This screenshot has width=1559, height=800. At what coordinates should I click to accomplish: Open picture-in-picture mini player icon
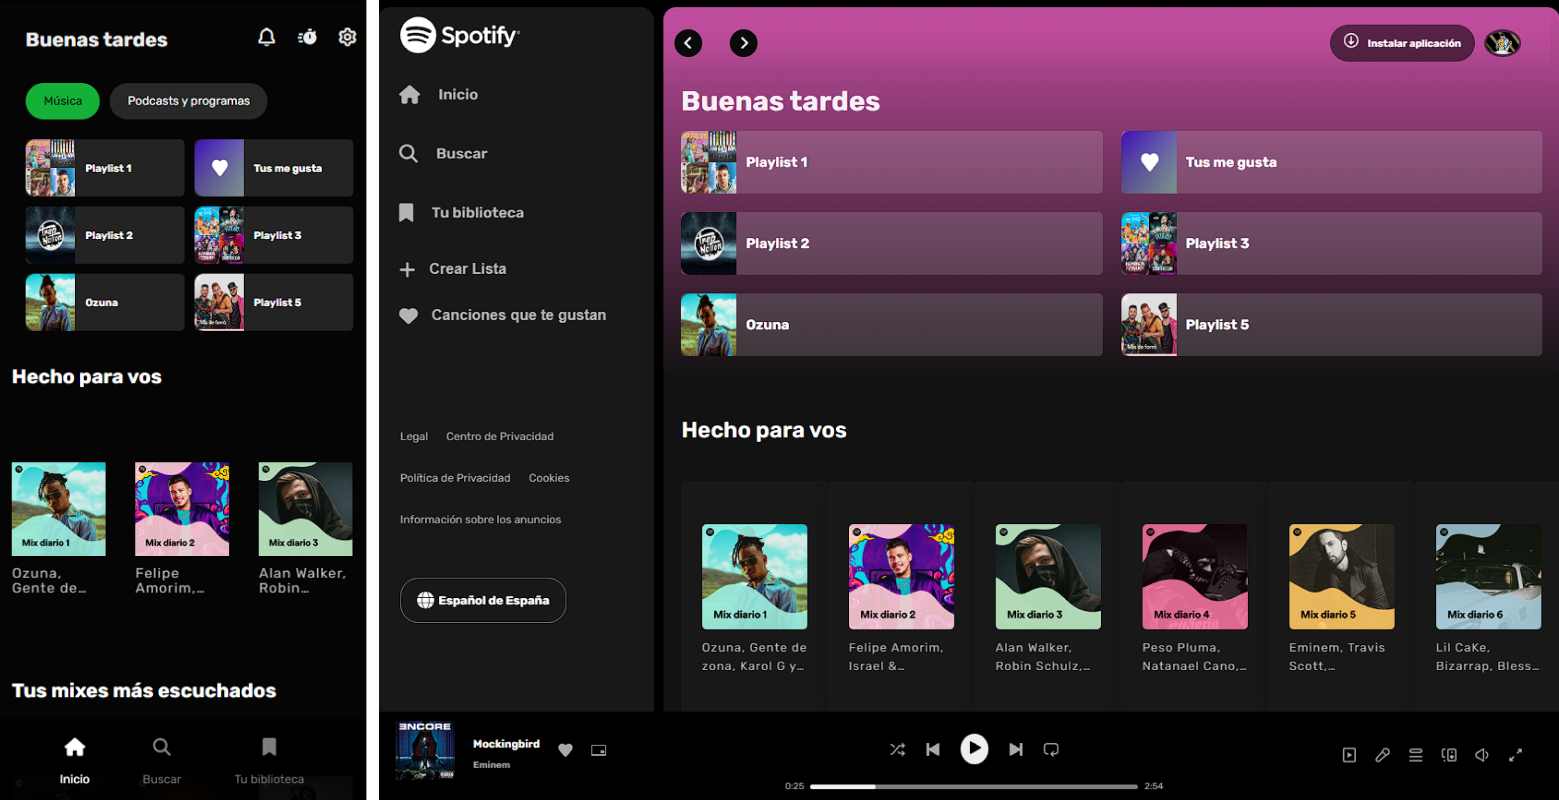tap(599, 750)
